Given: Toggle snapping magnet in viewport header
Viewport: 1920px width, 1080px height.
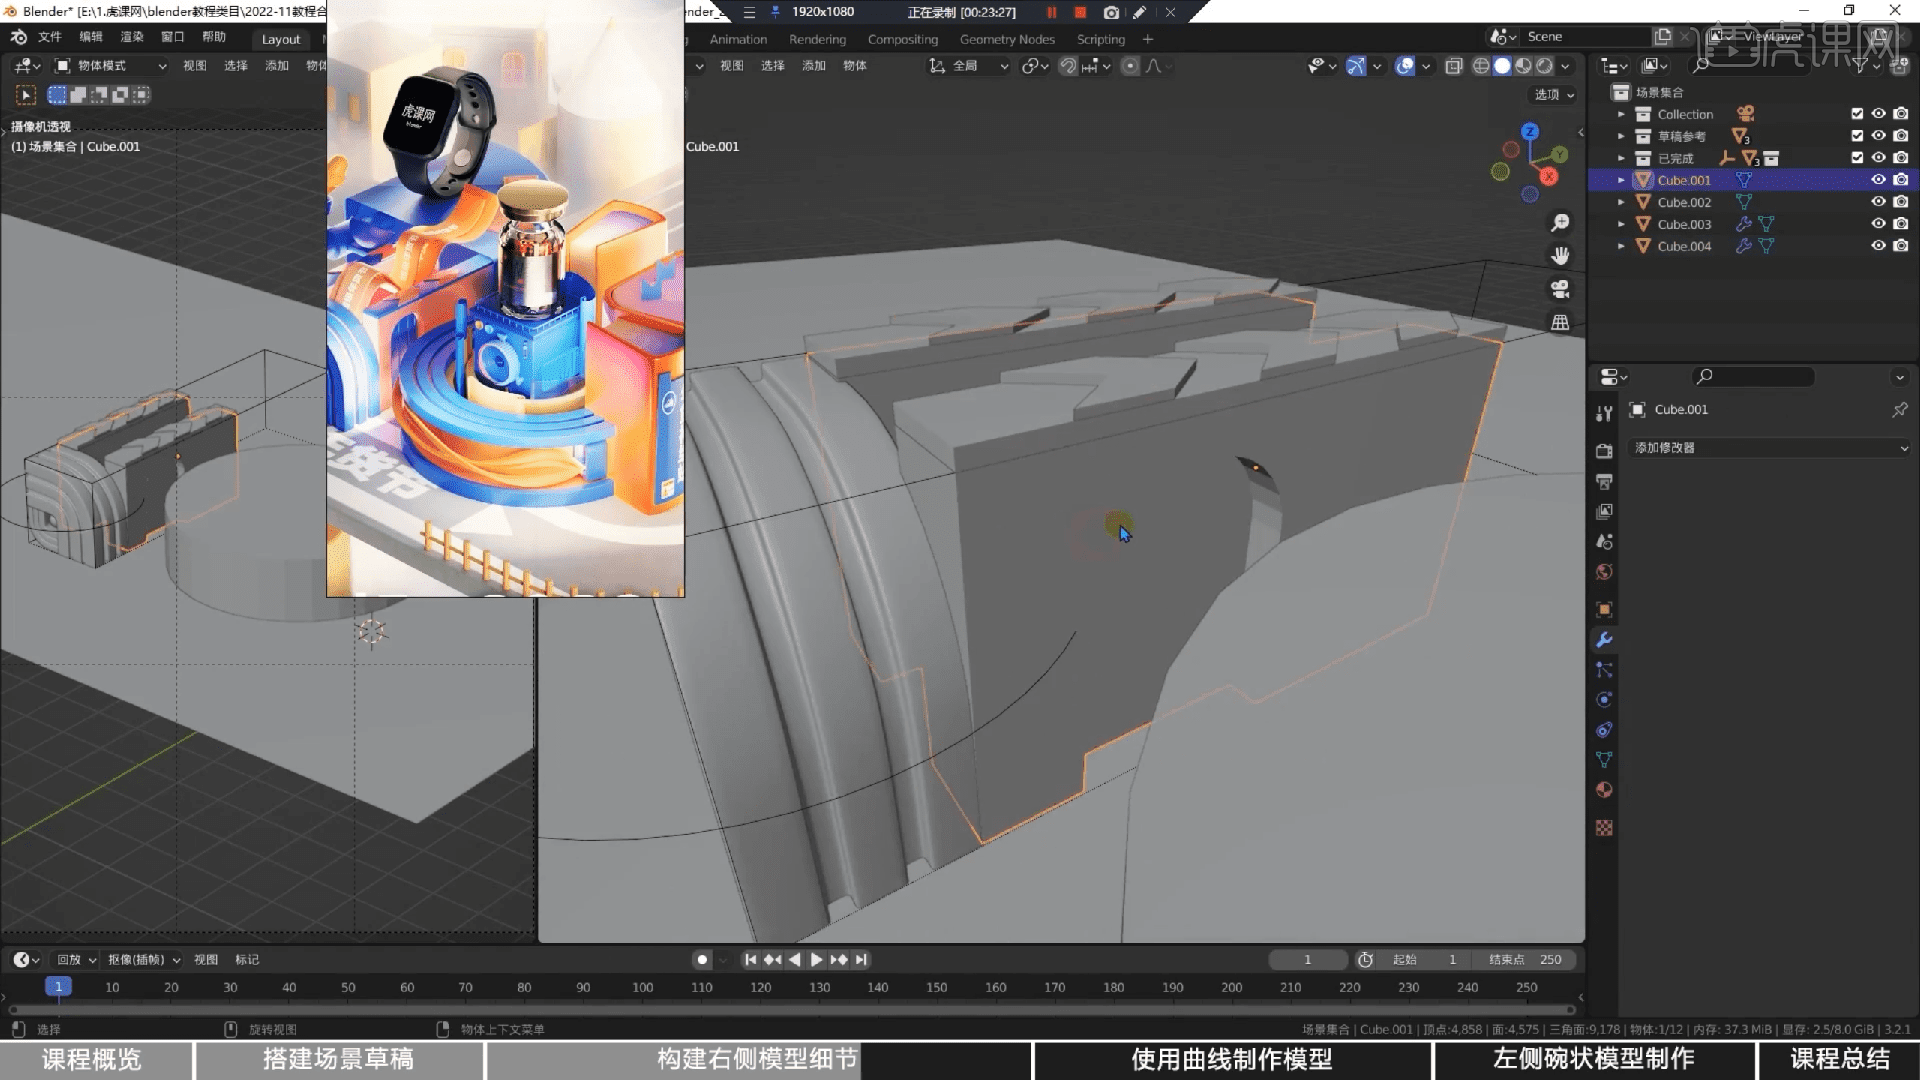Looking at the screenshot, I should (x=1068, y=66).
